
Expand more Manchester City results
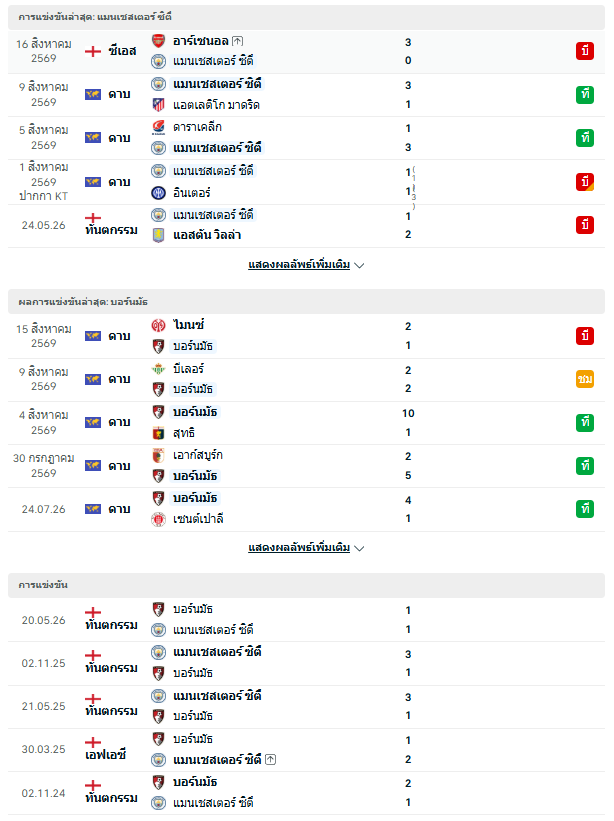299,264
